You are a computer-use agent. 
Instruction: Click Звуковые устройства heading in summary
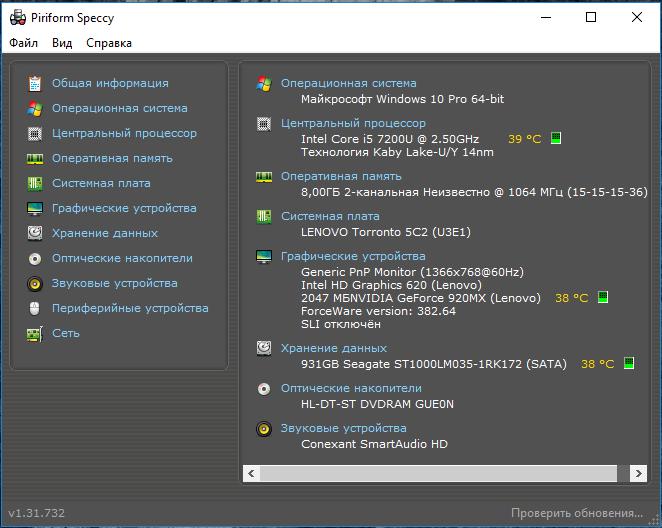(344, 428)
